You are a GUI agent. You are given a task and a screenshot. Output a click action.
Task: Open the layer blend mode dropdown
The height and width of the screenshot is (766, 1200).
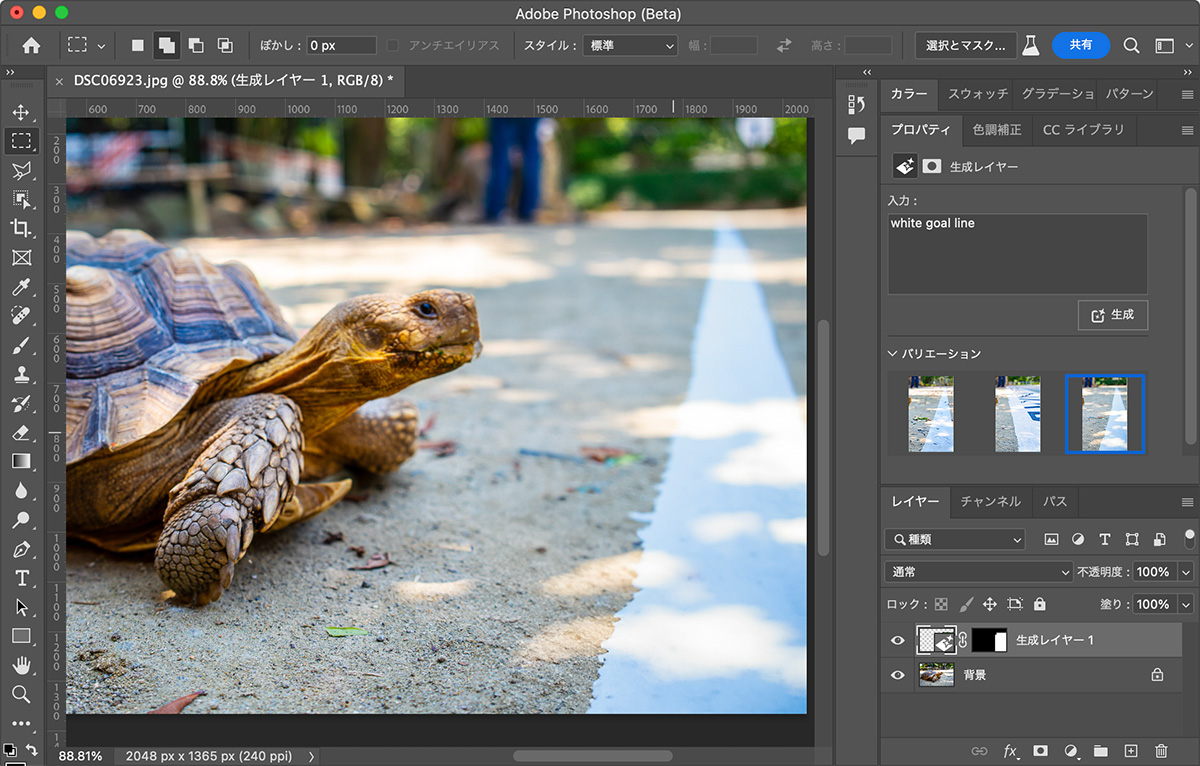[x=977, y=571]
